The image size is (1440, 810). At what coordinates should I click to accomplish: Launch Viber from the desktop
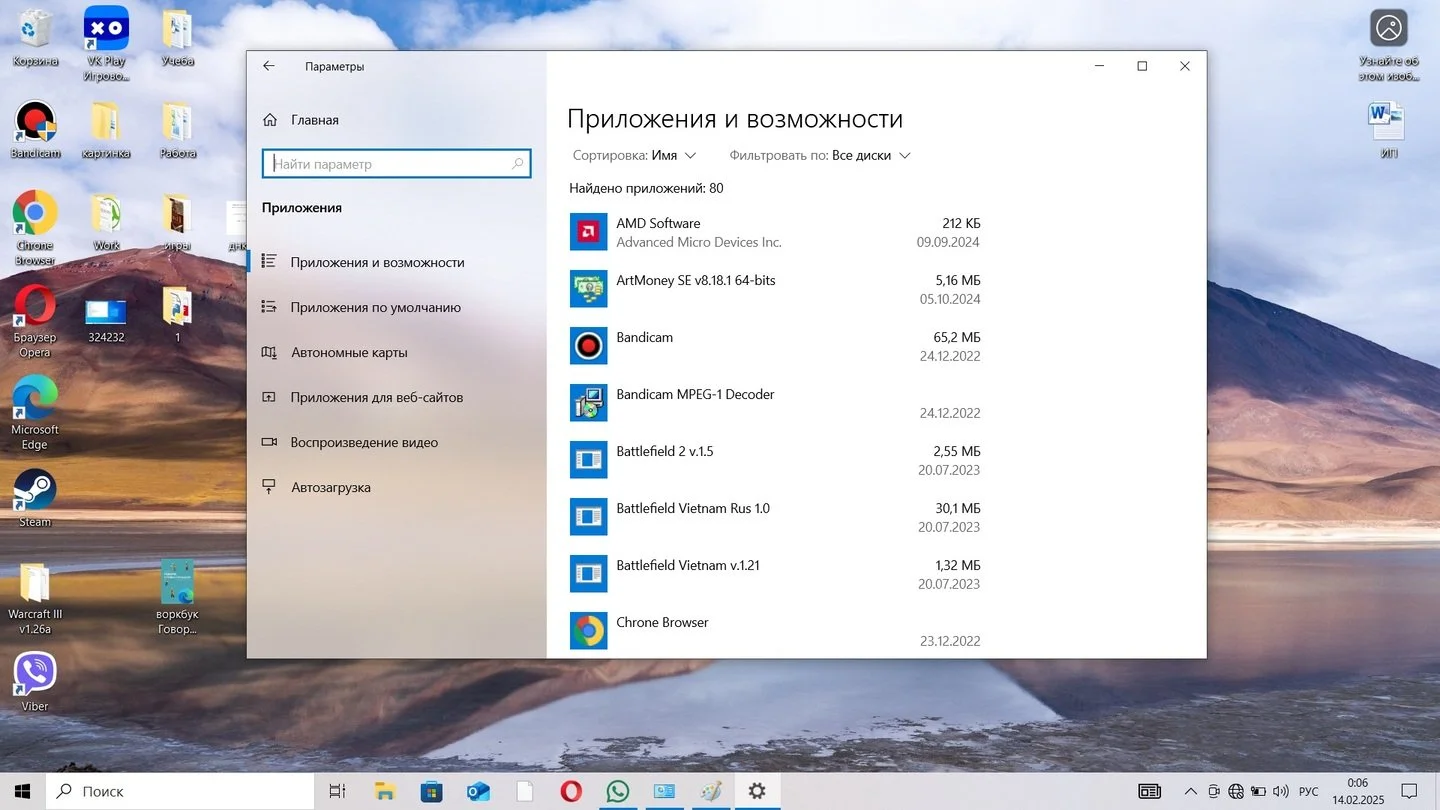click(x=35, y=682)
